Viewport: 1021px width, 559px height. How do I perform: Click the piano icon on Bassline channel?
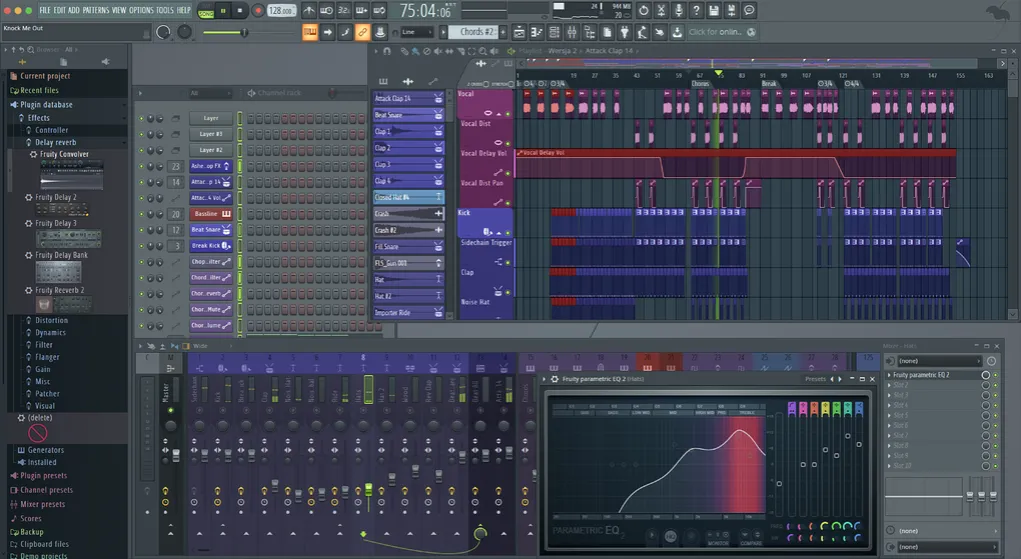coord(226,214)
